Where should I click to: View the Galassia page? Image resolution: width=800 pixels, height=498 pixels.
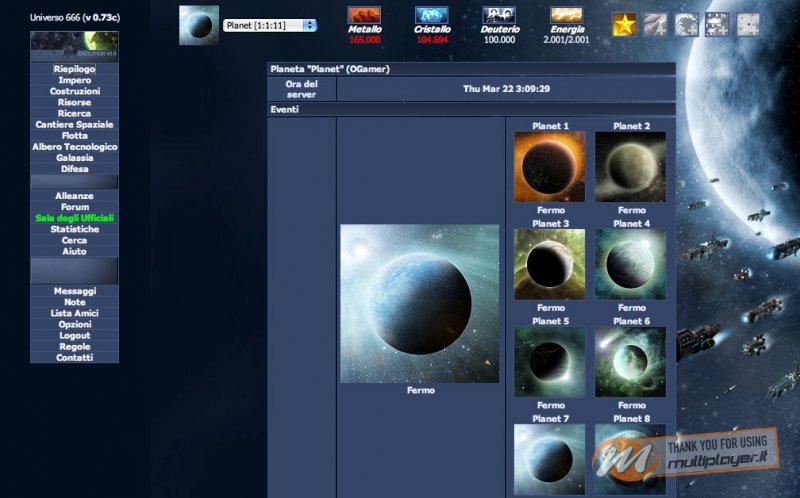pos(74,158)
